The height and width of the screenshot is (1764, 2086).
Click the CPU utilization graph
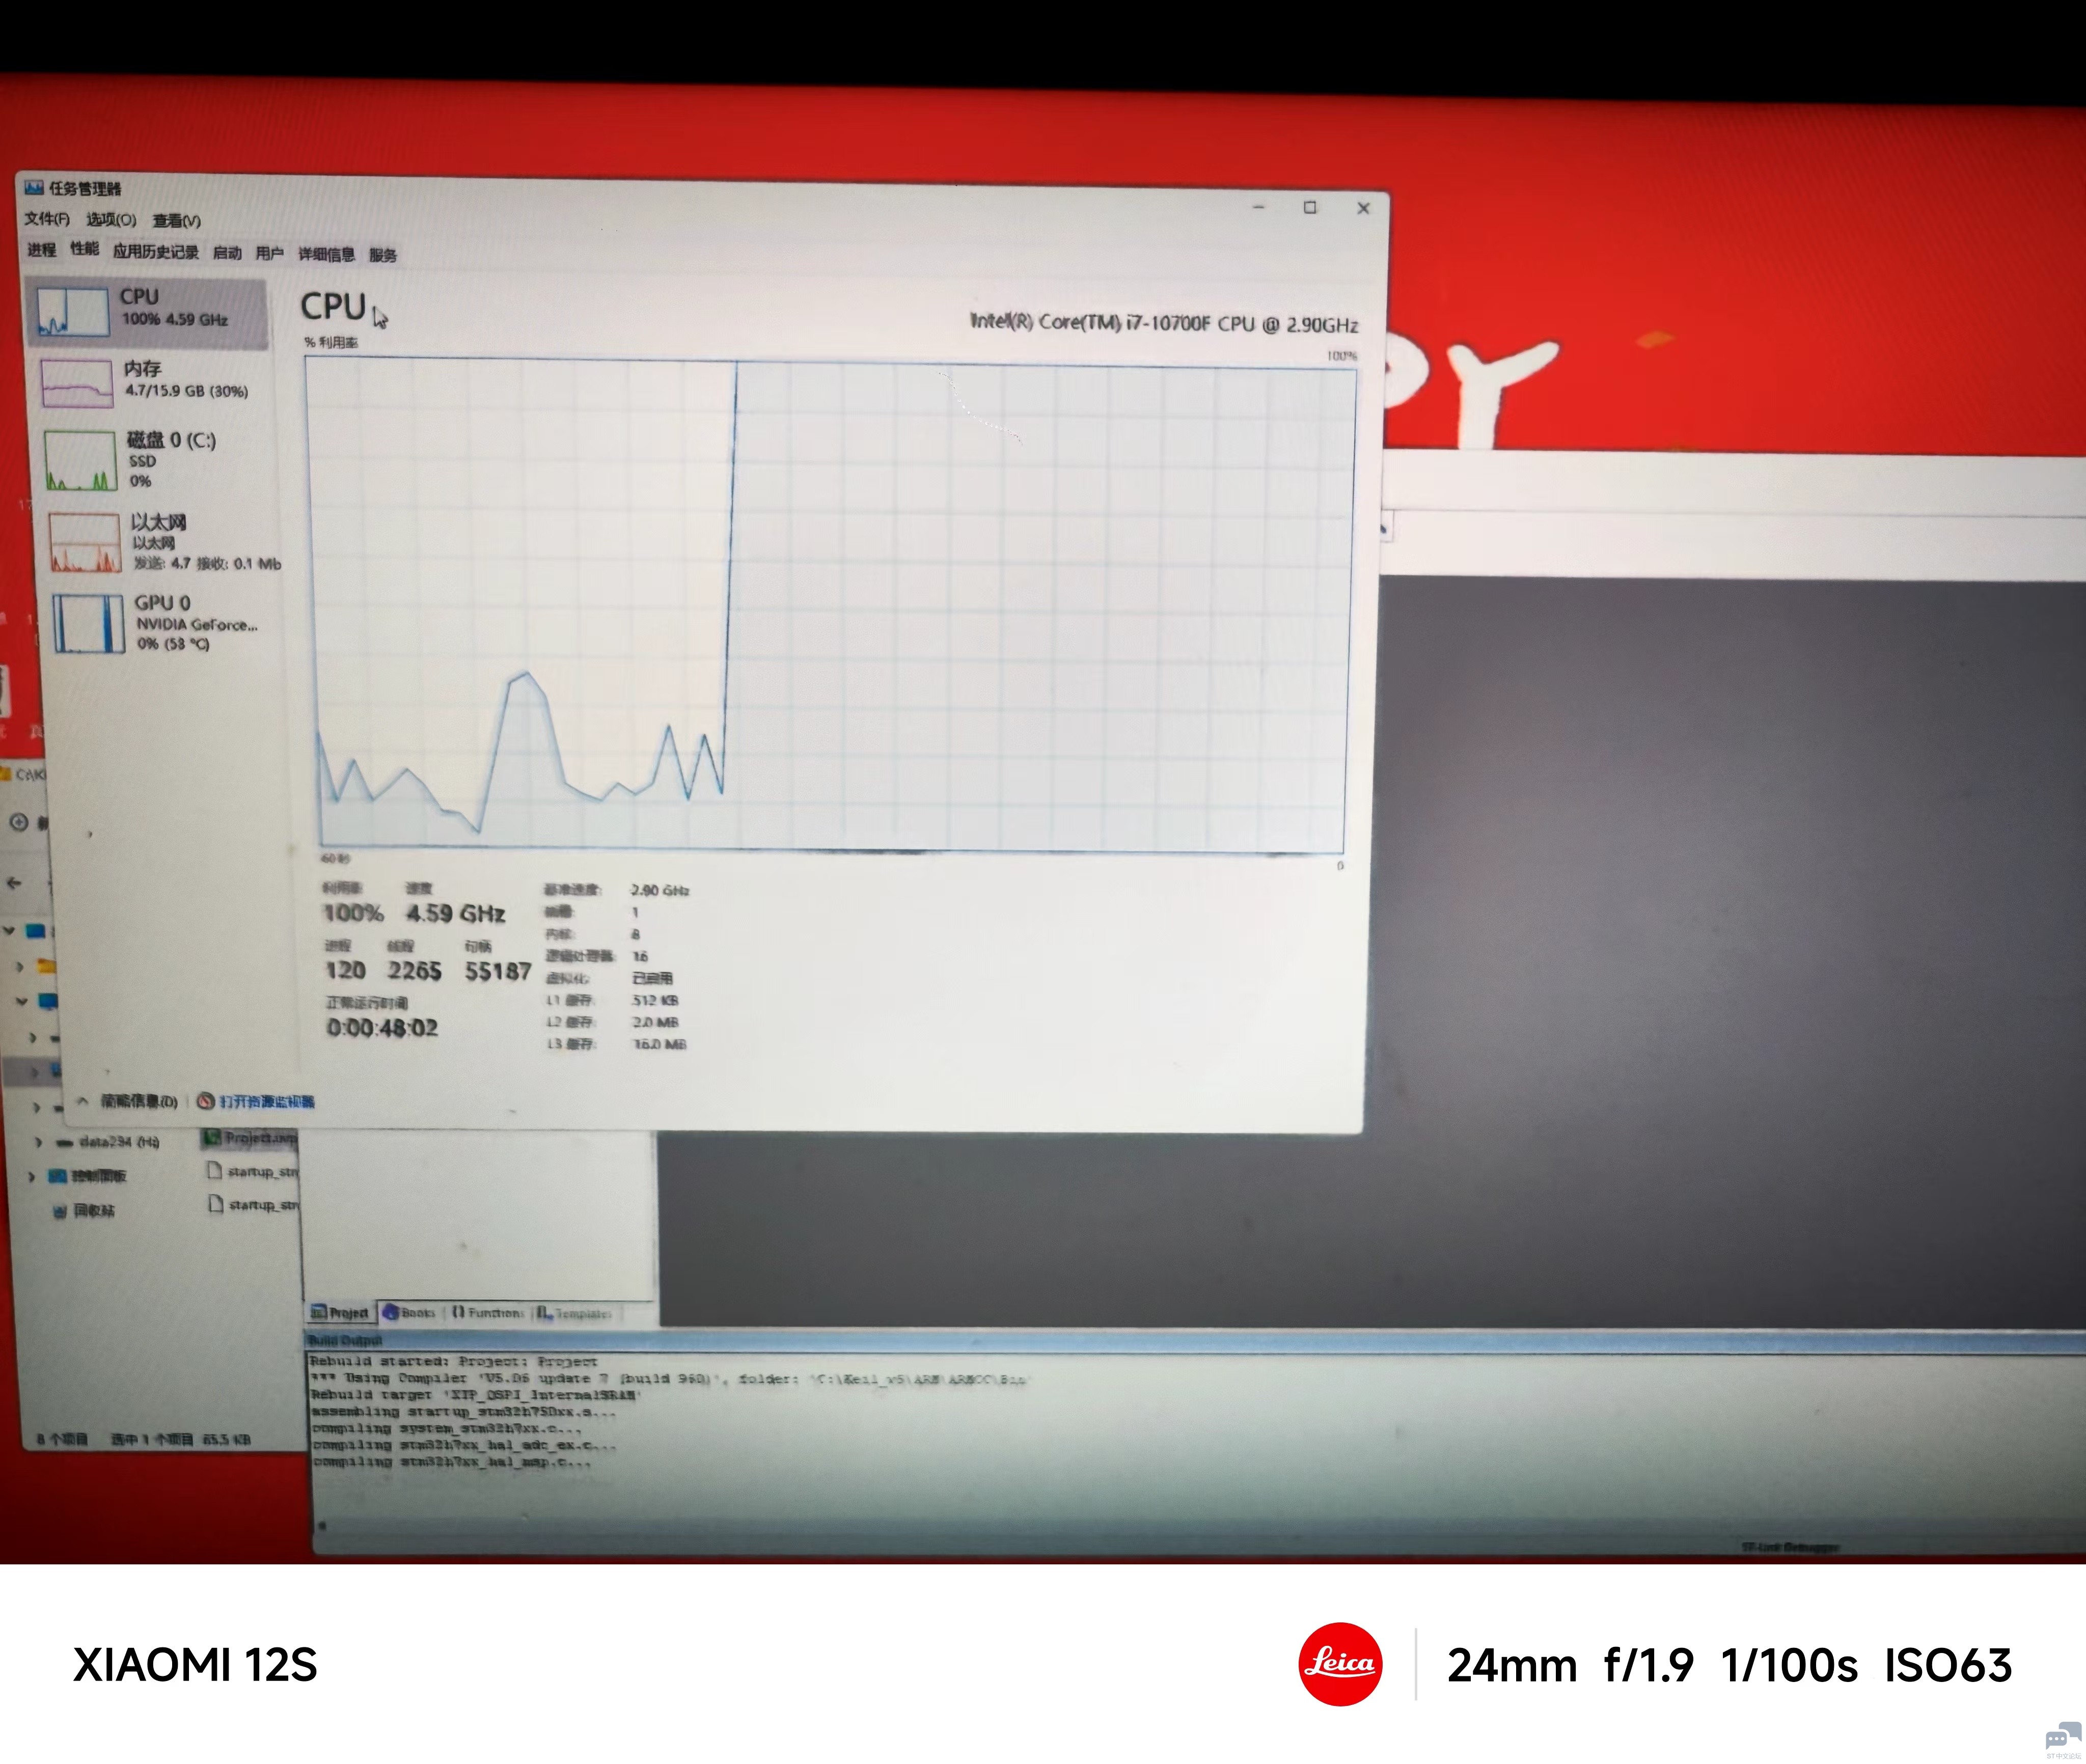point(832,606)
